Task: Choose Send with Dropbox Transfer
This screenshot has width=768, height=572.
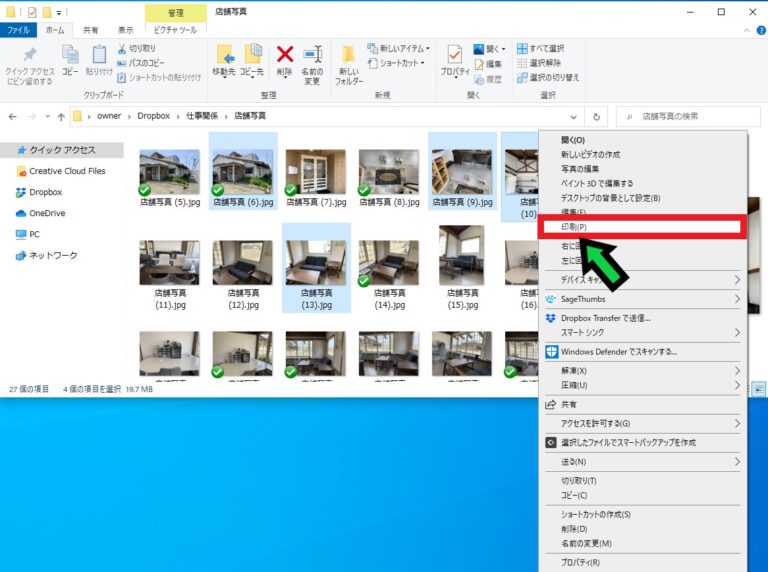Action: [642, 318]
